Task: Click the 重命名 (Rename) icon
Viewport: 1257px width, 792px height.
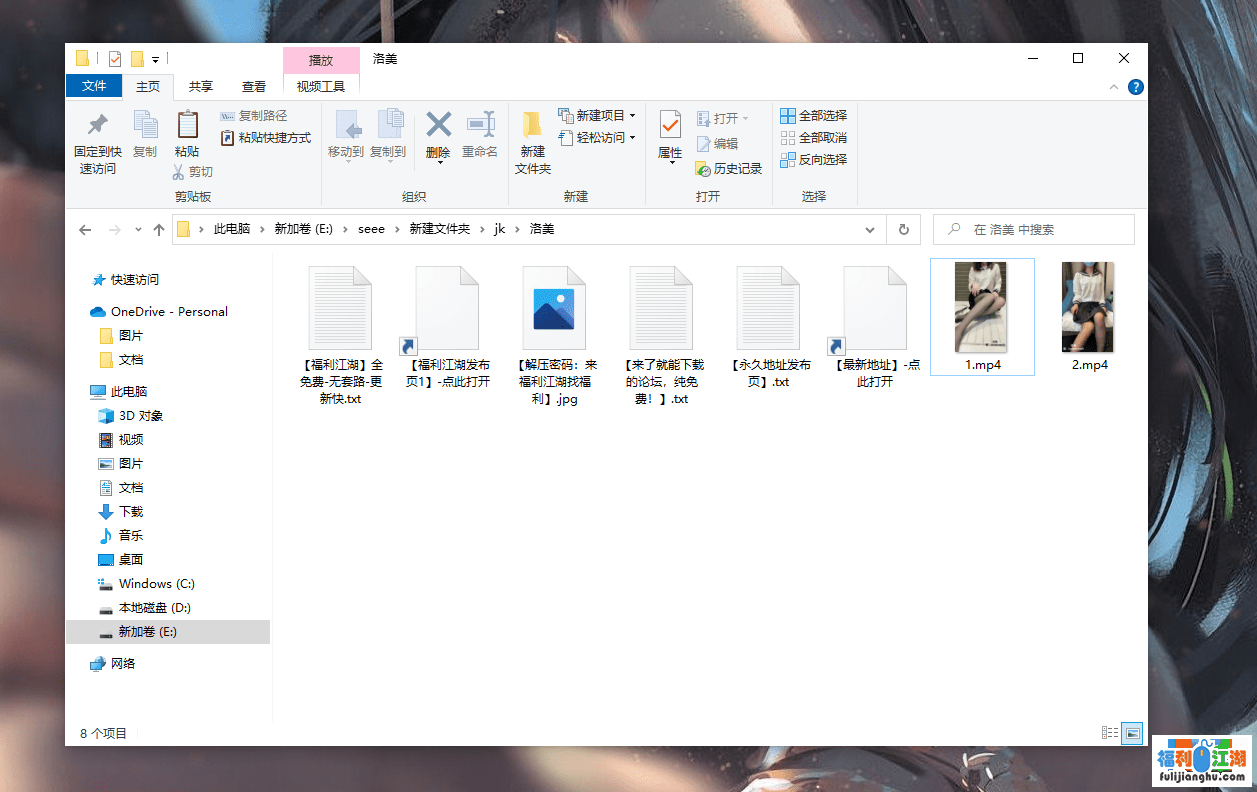Action: tap(481, 130)
